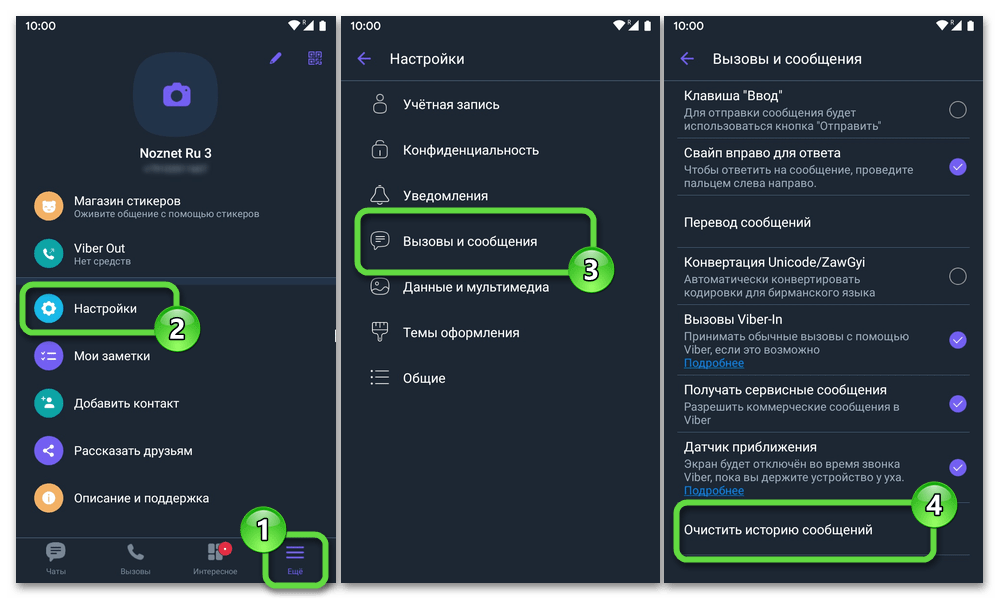Open Настройки gear icon

[48, 308]
